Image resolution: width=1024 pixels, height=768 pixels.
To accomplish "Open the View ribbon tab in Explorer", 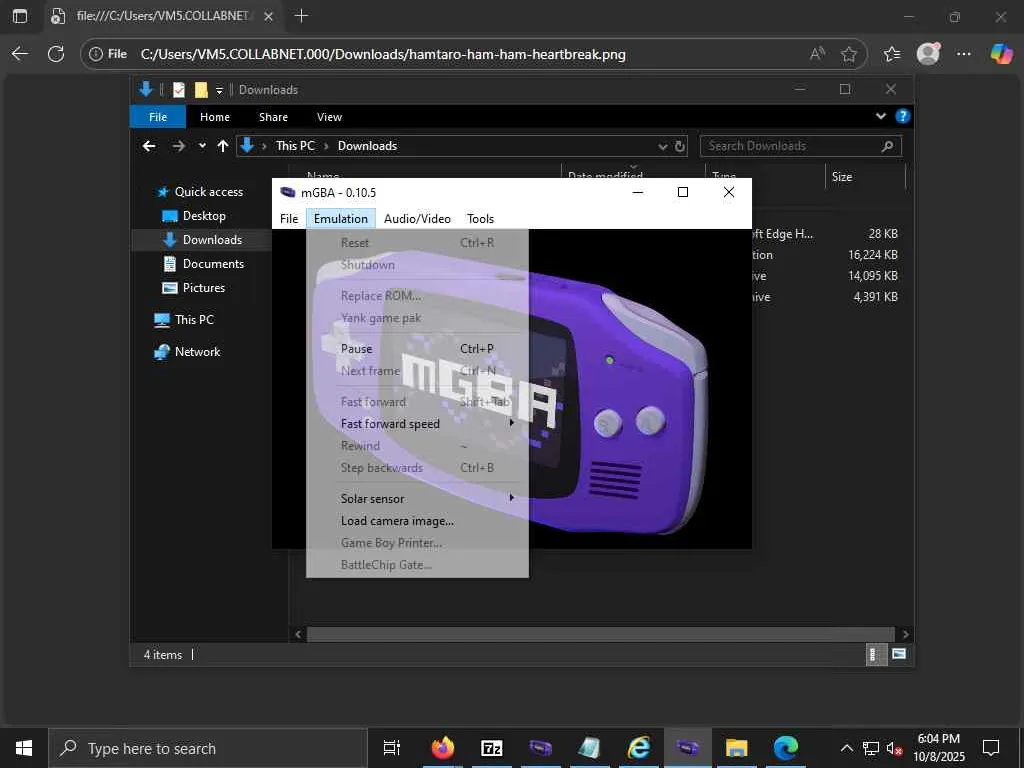I will pos(329,117).
